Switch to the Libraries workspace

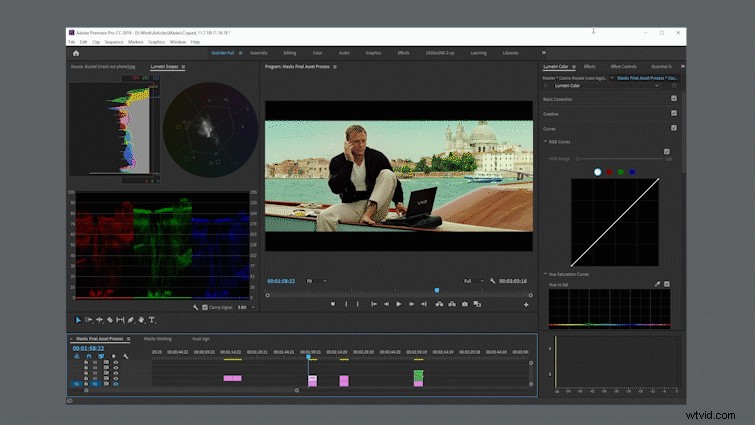510,53
